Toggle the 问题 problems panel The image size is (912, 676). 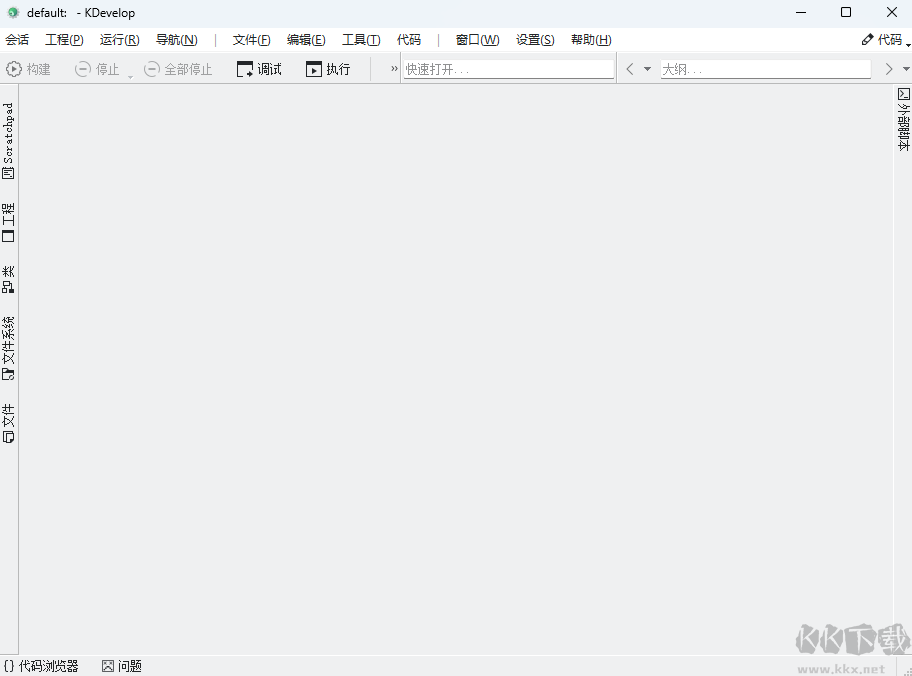[x=120, y=665]
